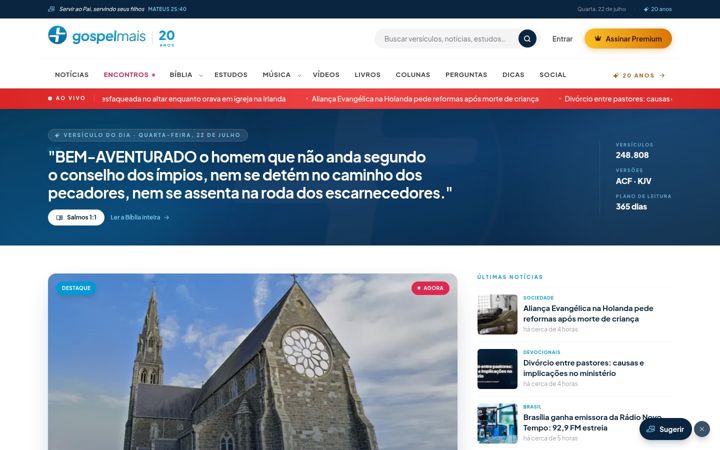Screen dimensions: 720x450
Task: Open the Estudos menu item
Action: pos(231,74)
